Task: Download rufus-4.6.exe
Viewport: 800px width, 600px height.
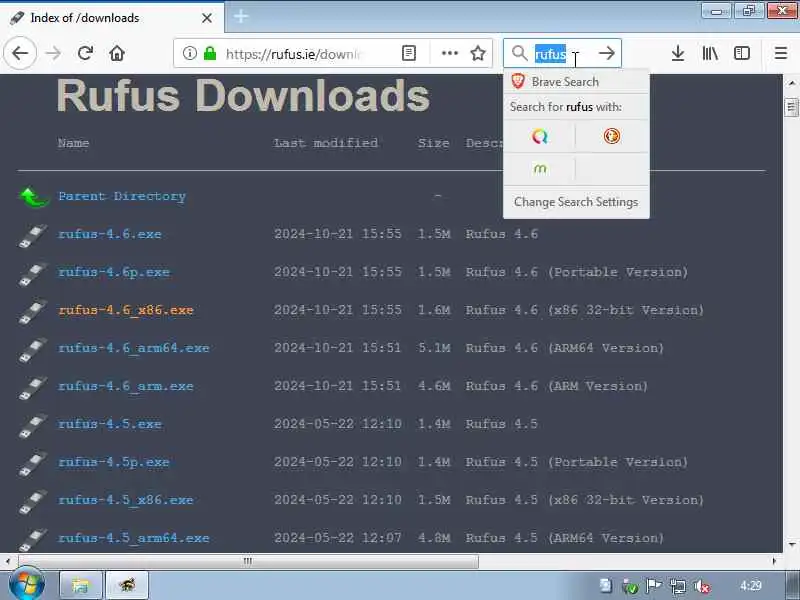Action: [x=110, y=234]
